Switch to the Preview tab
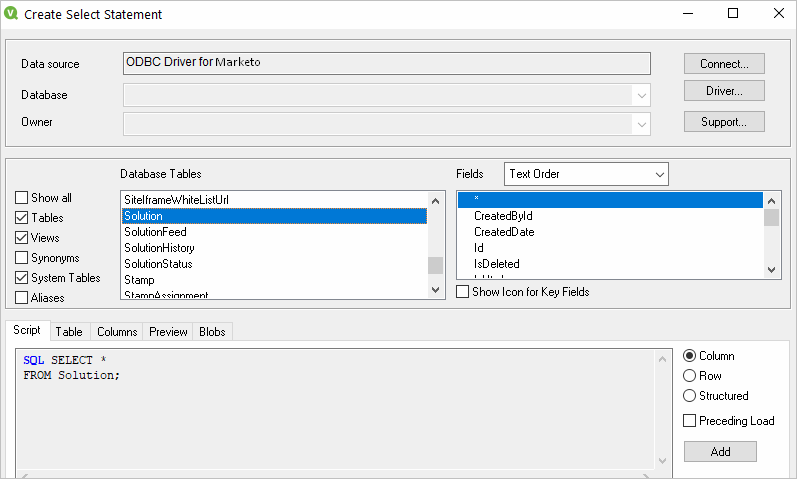 click(168, 332)
